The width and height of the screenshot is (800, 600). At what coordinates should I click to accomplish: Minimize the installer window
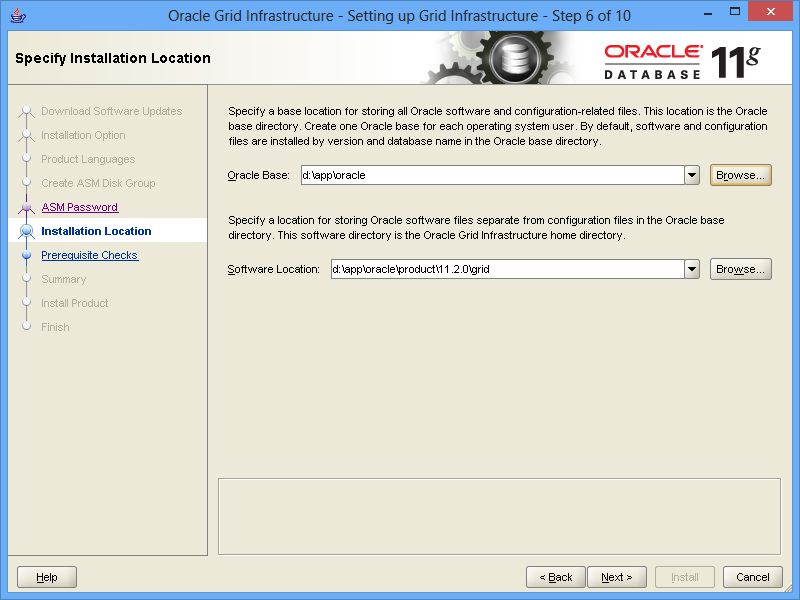point(708,13)
